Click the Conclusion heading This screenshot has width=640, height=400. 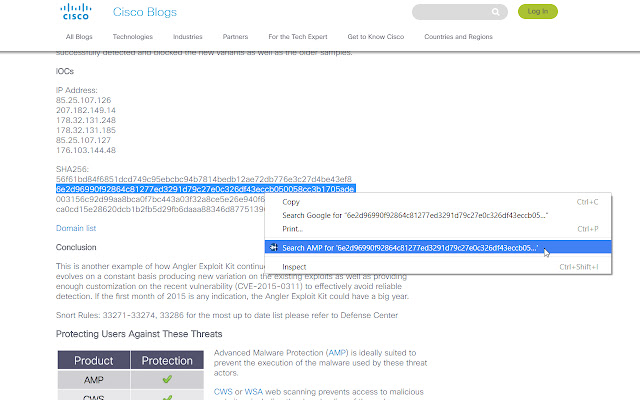[76, 247]
